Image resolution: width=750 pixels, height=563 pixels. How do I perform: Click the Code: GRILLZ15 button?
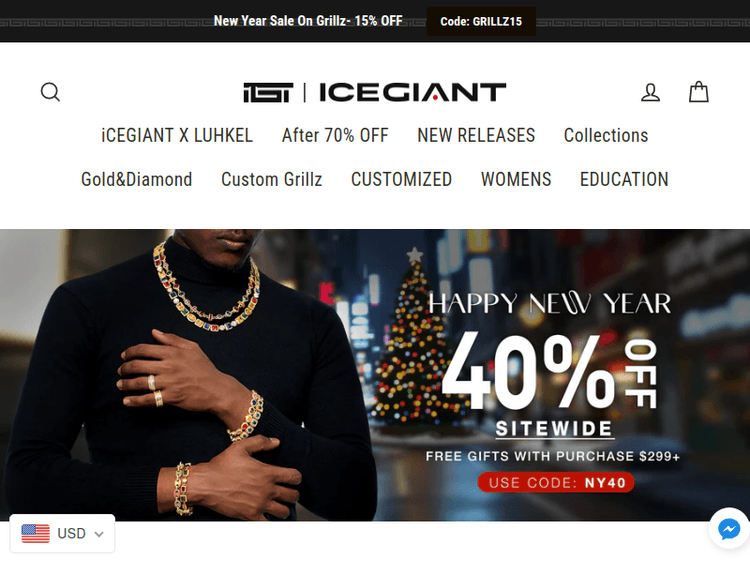click(481, 22)
